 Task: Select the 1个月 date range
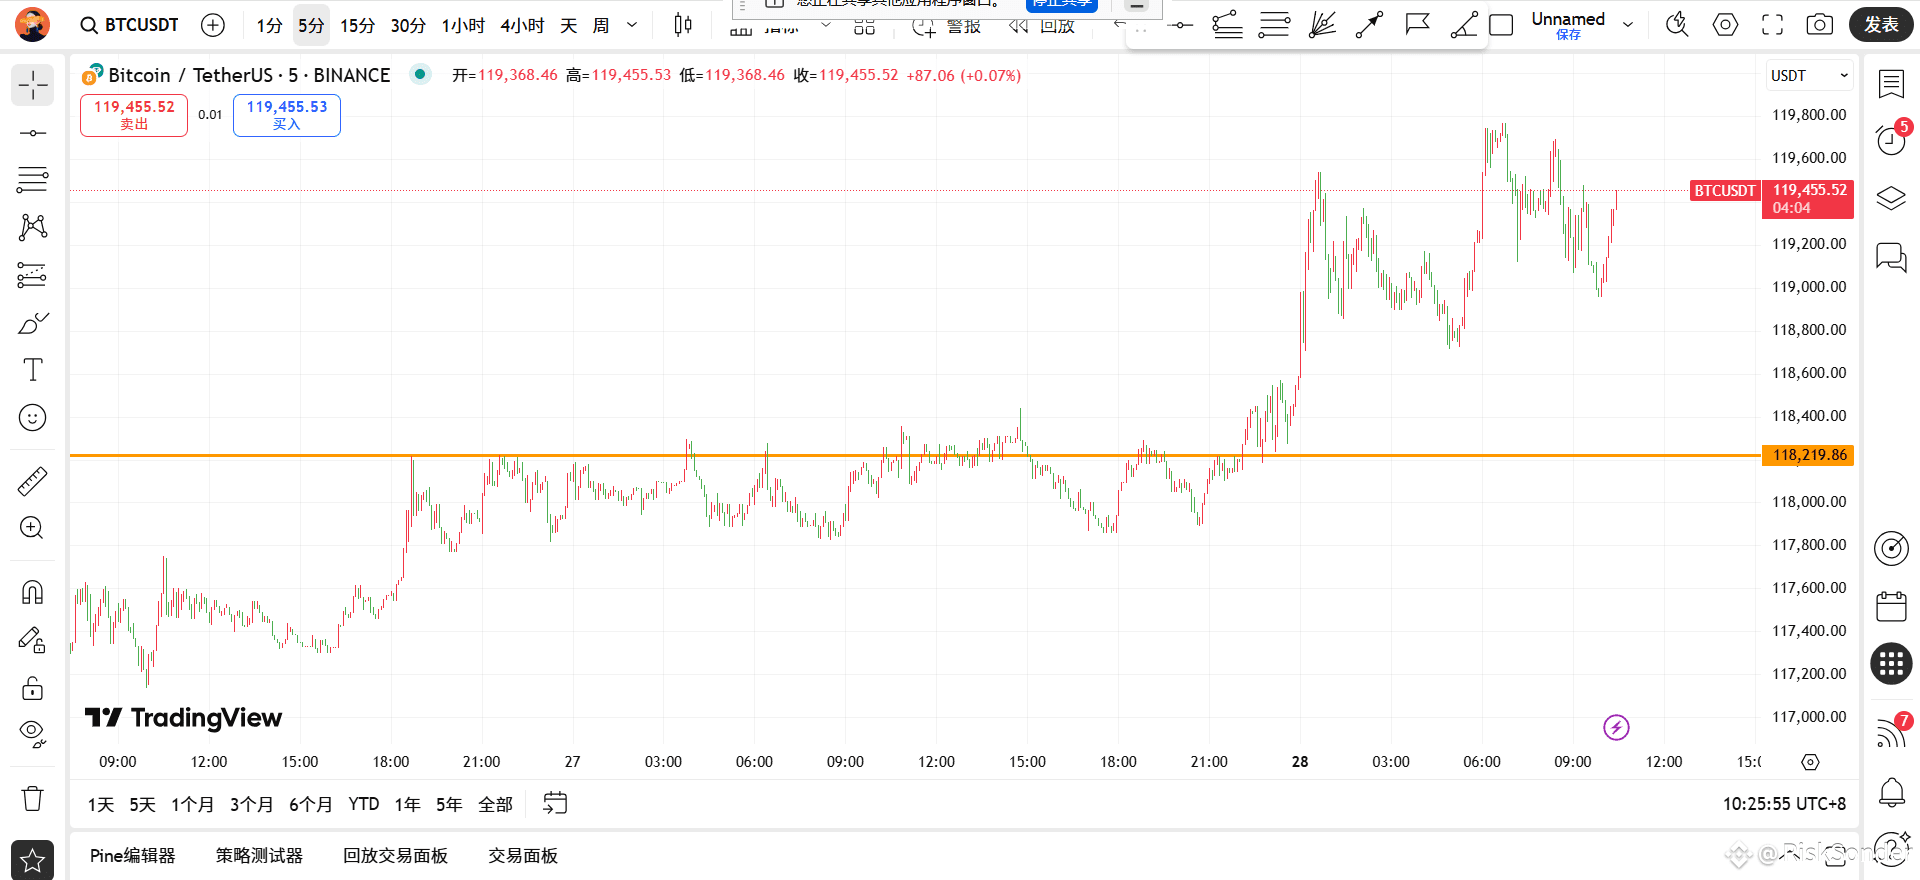point(192,805)
